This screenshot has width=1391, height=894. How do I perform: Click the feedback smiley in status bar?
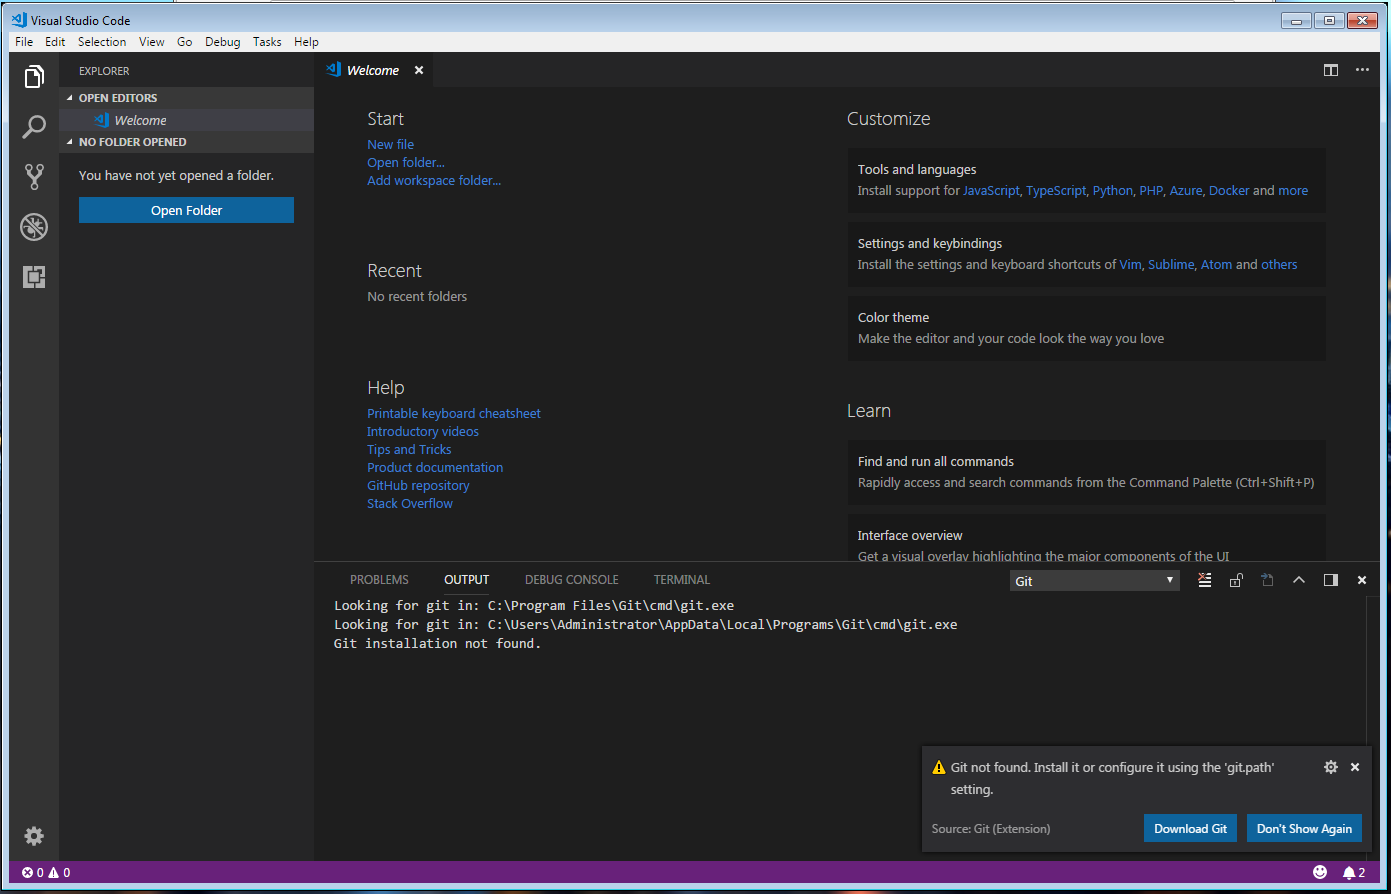coord(1320,873)
